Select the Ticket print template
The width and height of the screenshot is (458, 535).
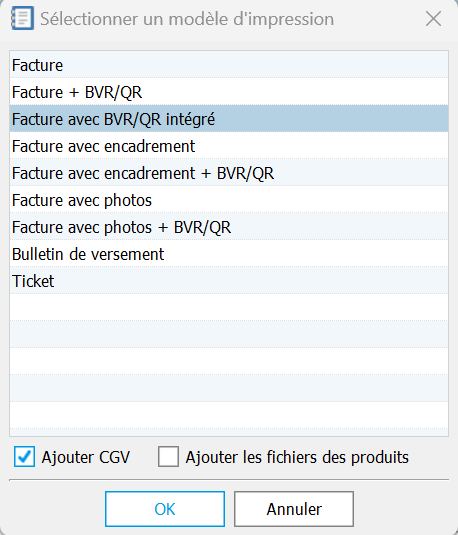point(229,280)
